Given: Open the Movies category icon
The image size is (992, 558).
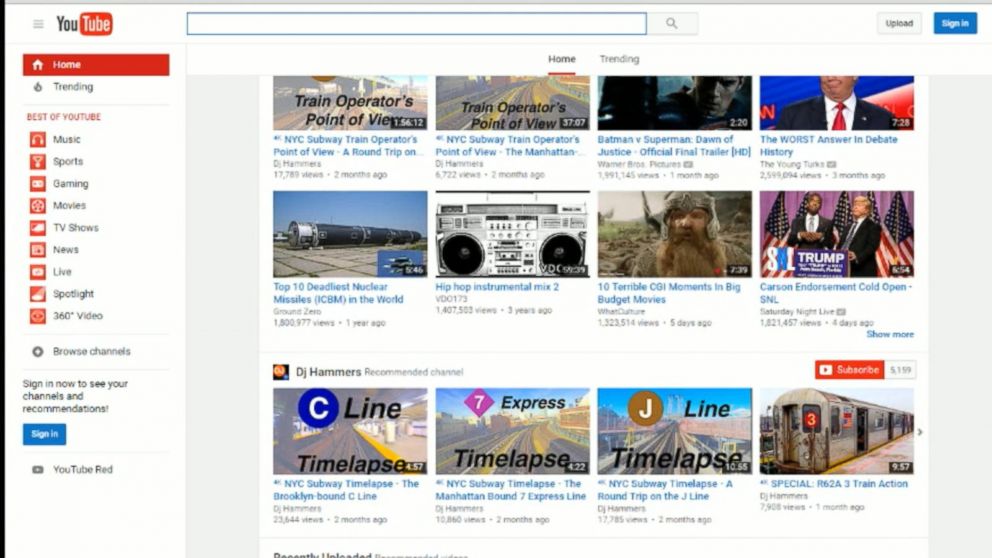Looking at the screenshot, I should click(x=38, y=206).
